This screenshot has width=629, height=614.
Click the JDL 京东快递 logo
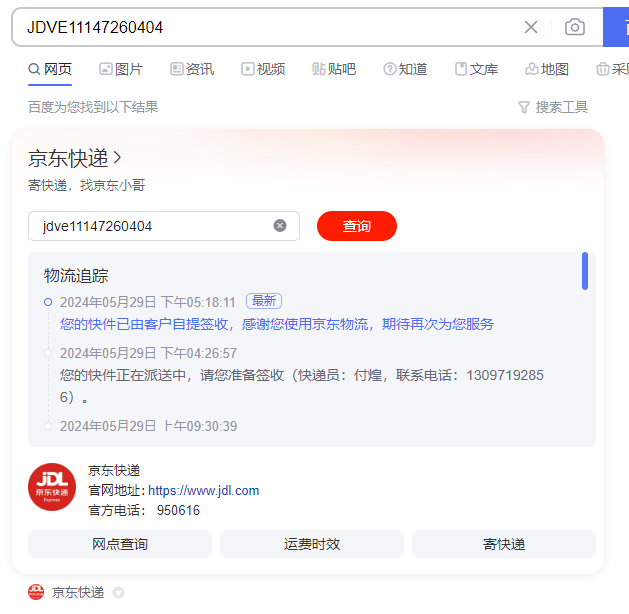(x=52, y=487)
